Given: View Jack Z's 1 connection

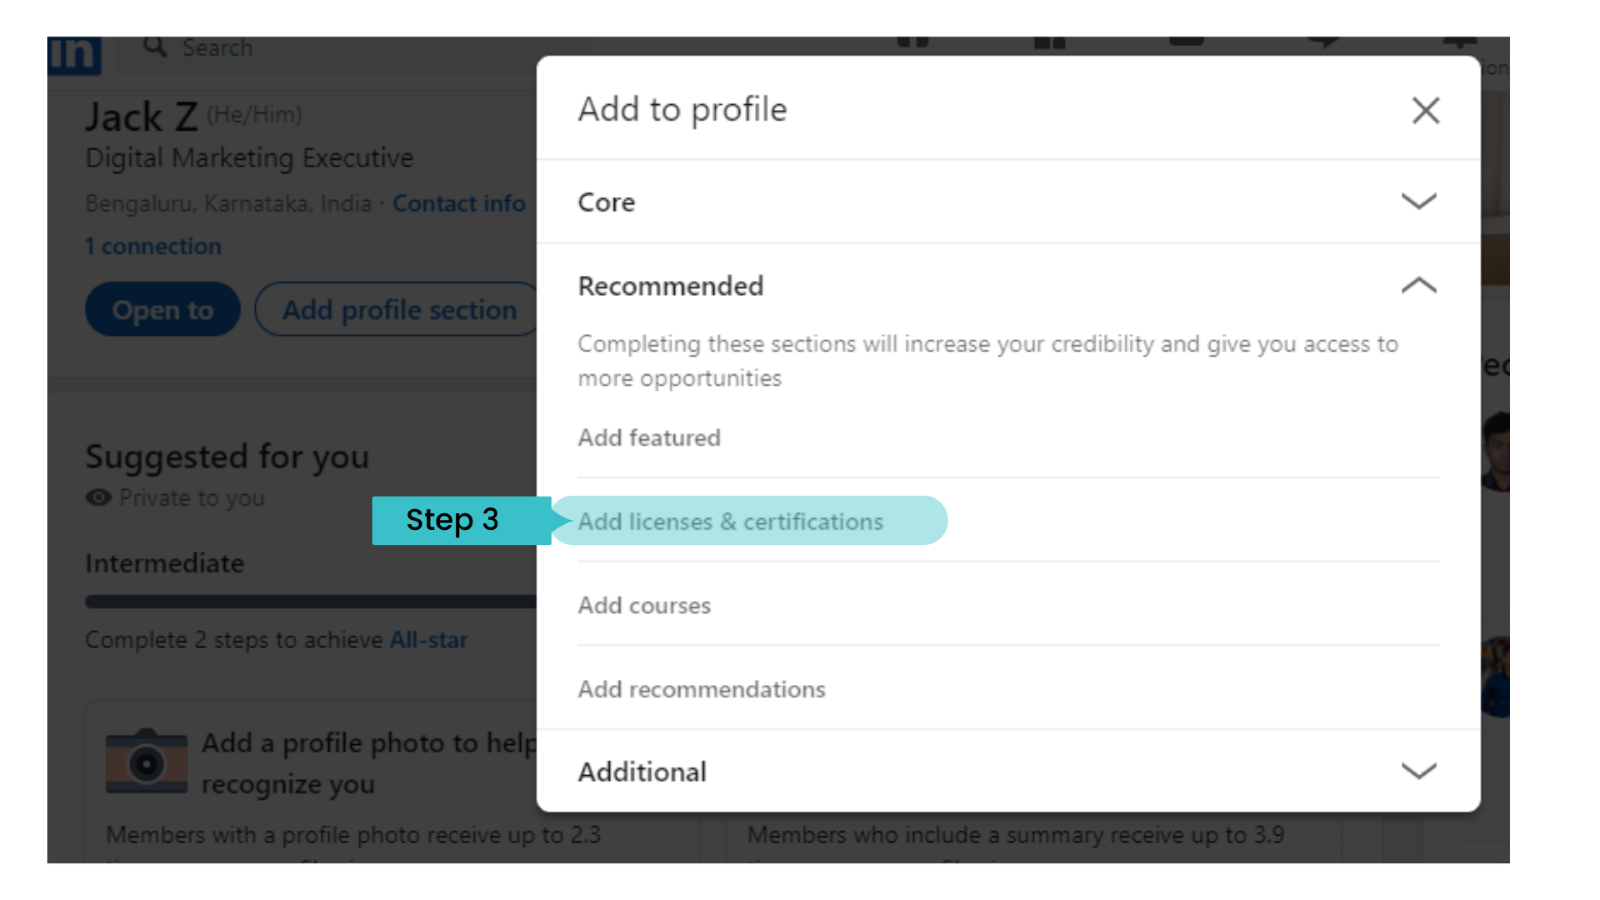Looking at the screenshot, I should pyautogui.click(x=153, y=245).
